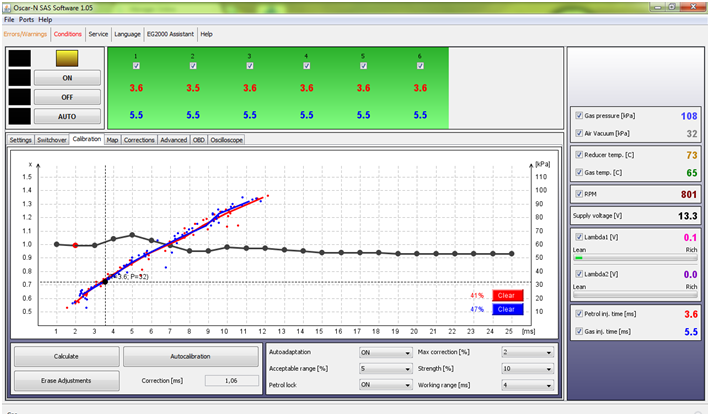The image size is (710, 414).
Task: Click the Calculate button
Action: point(67,356)
